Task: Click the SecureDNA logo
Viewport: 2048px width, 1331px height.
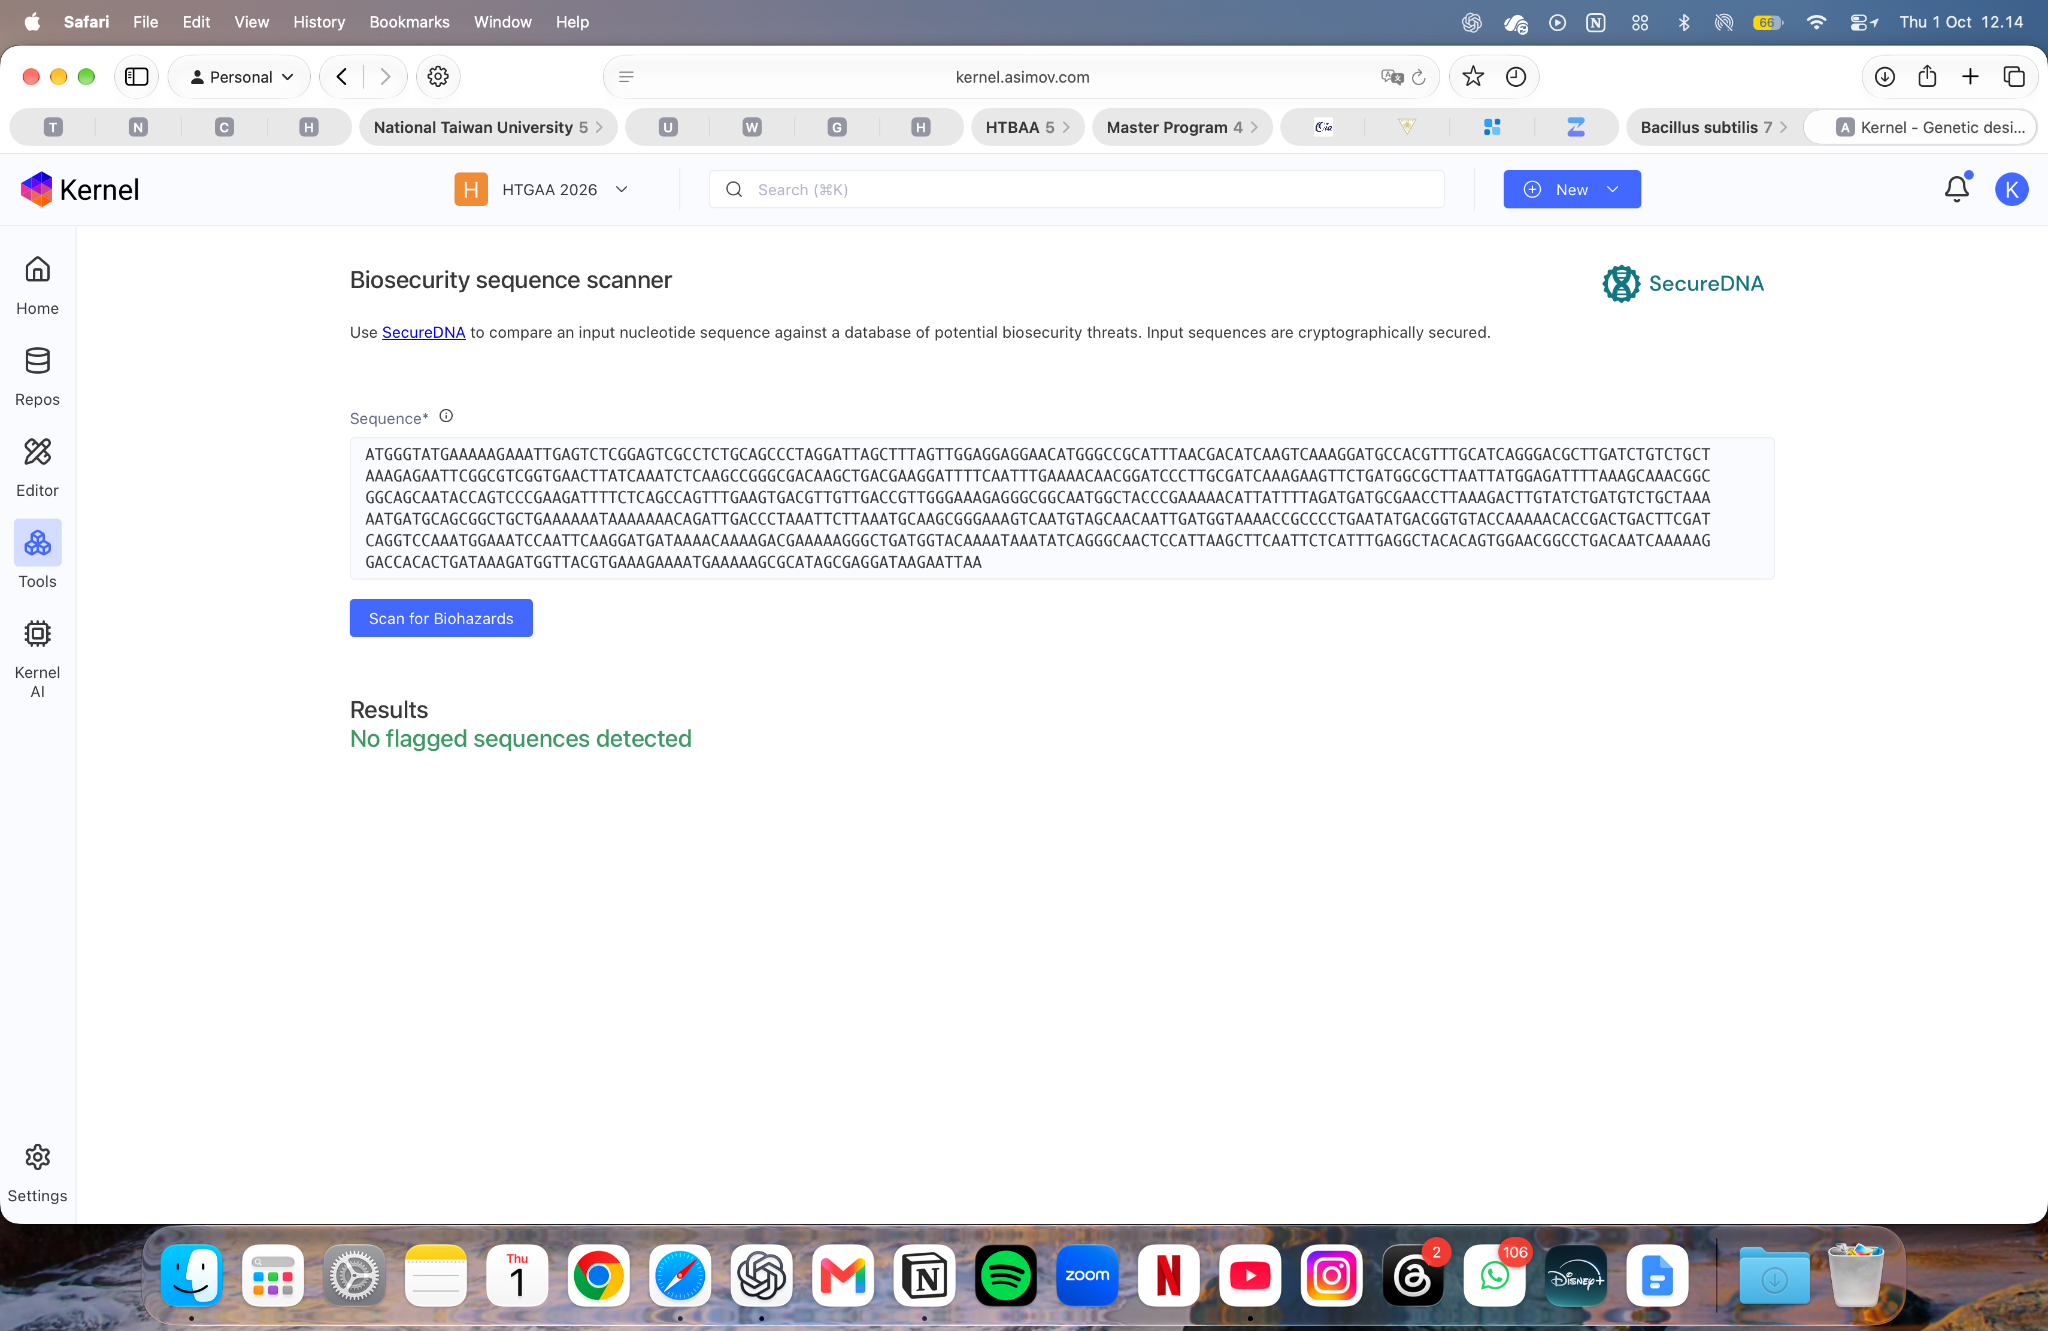Action: click(x=1683, y=284)
